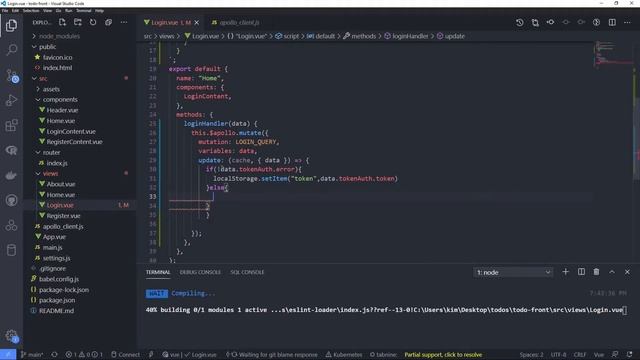Open main.js file
The height and width of the screenshot is (360, 640).
pos(52,247)
